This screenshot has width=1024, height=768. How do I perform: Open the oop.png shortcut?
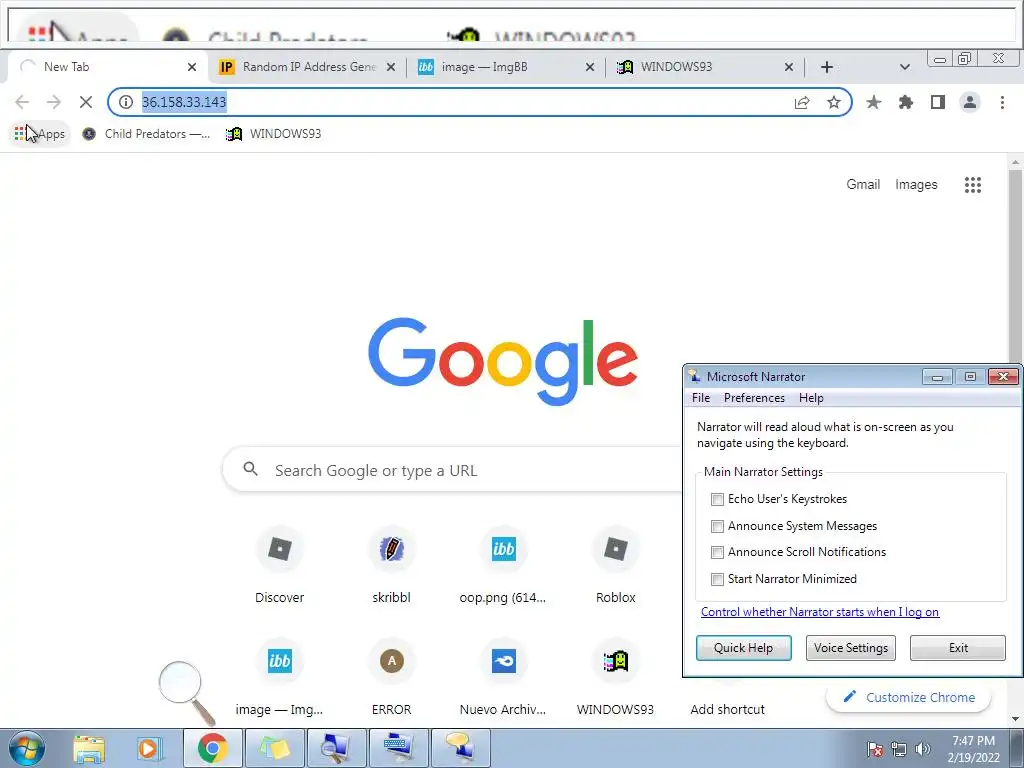point(503,566)
